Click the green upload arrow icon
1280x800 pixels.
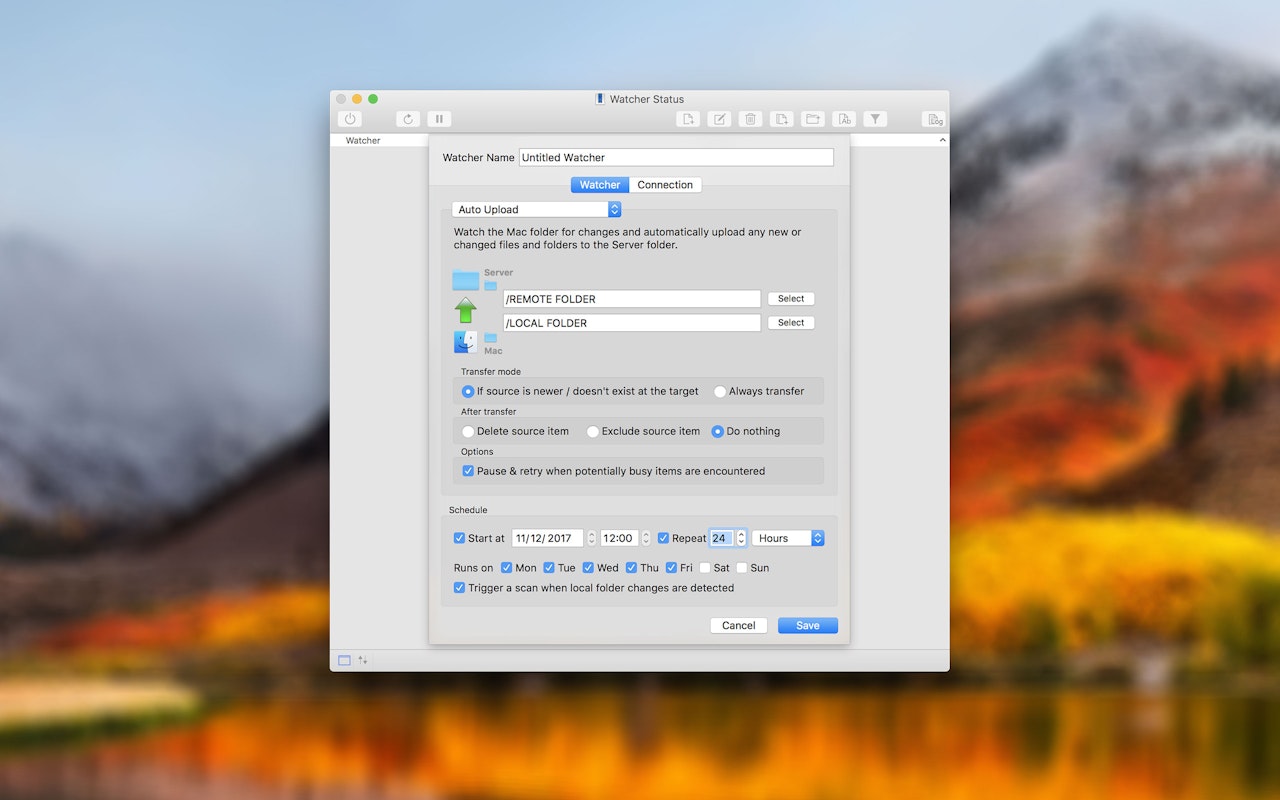coord(465,310)
